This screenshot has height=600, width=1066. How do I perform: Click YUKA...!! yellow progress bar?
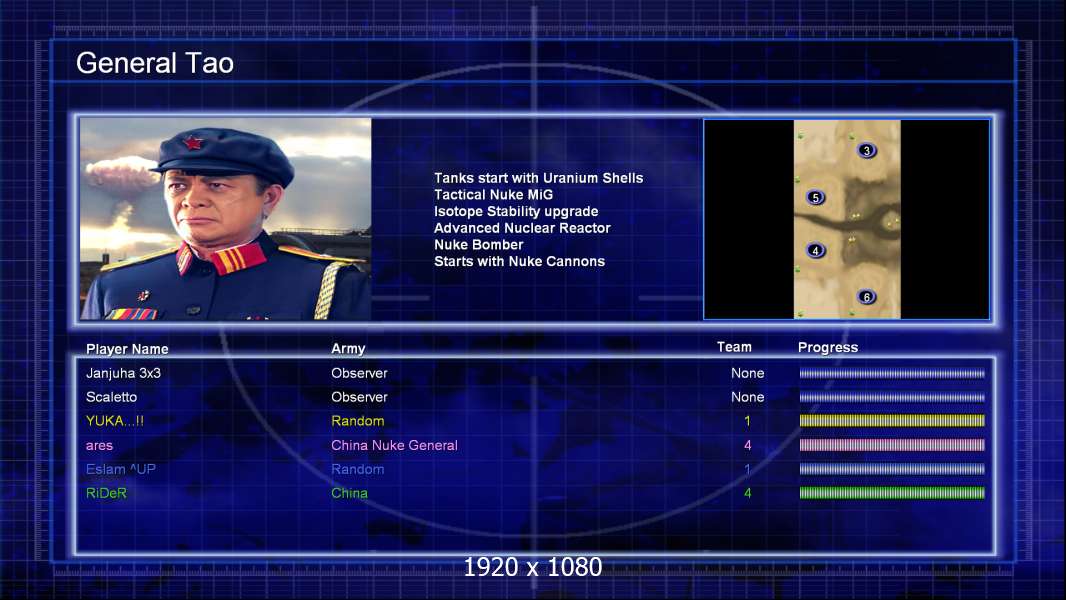(x=892, y=421)
